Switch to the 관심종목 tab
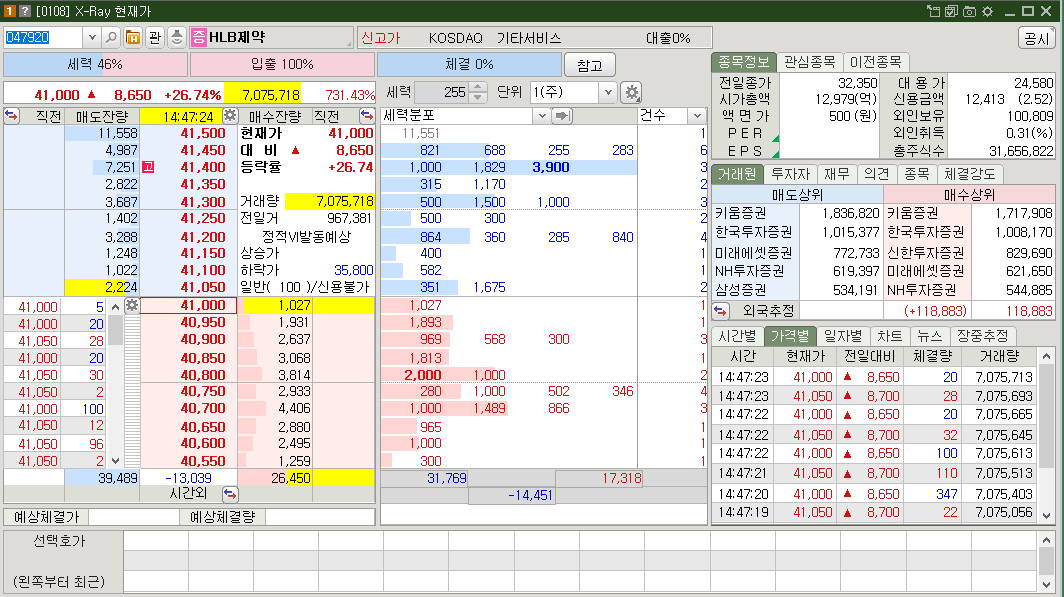1064x597 pixels. (x=810, y=62)
